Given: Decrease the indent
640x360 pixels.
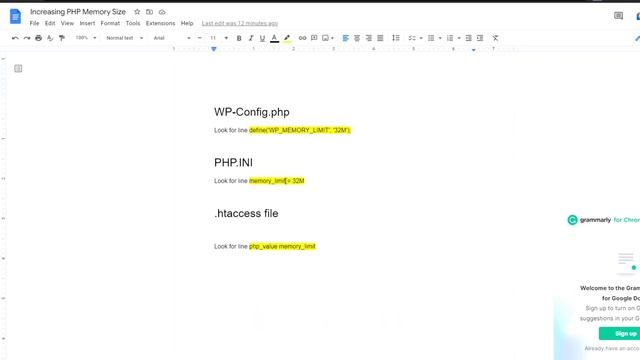Looking at the screenshot, I should 468,38.
